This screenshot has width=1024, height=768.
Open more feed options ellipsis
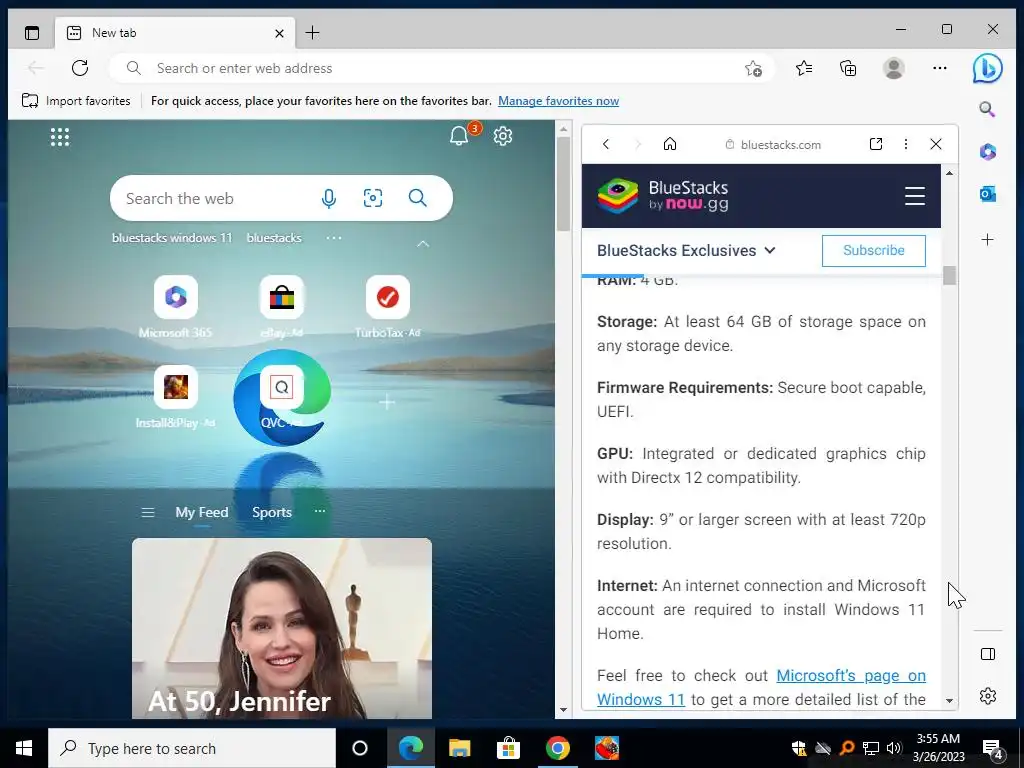319,511
